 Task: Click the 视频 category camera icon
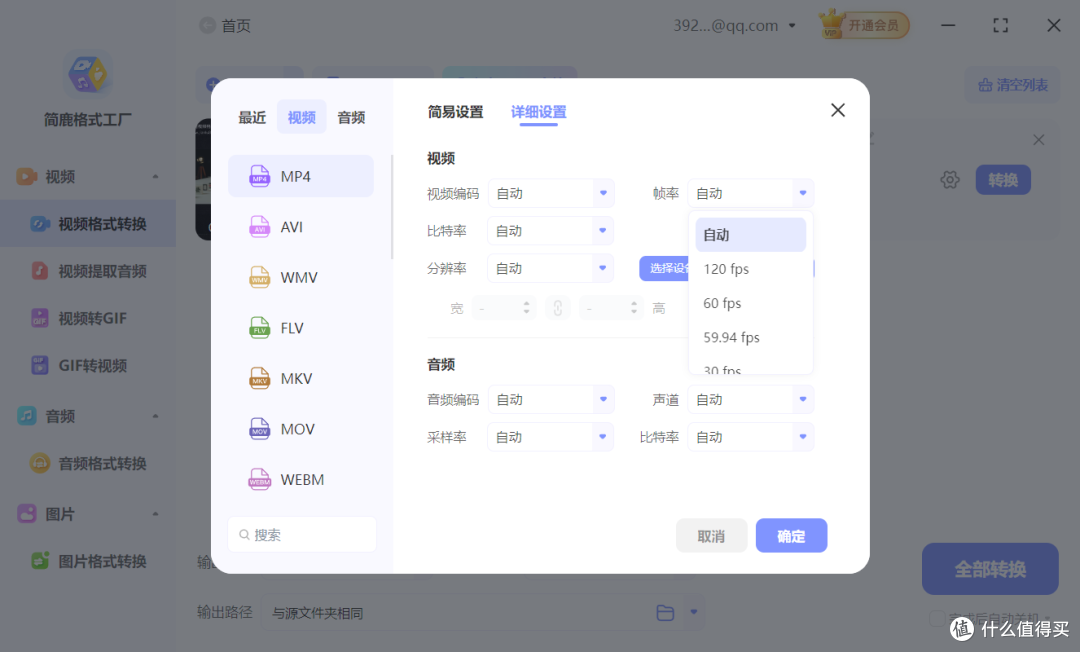point(26,176)
